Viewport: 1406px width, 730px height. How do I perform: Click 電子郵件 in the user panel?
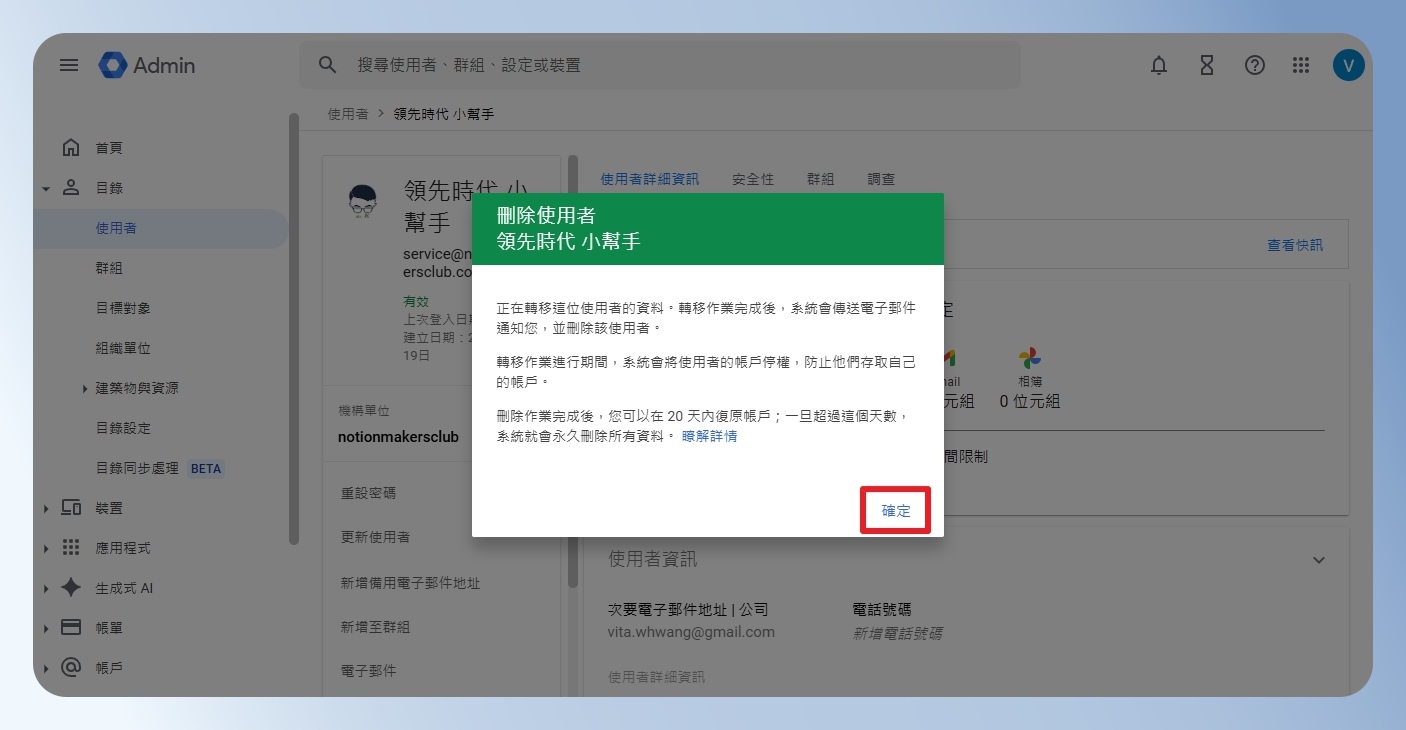pos(368,671)
